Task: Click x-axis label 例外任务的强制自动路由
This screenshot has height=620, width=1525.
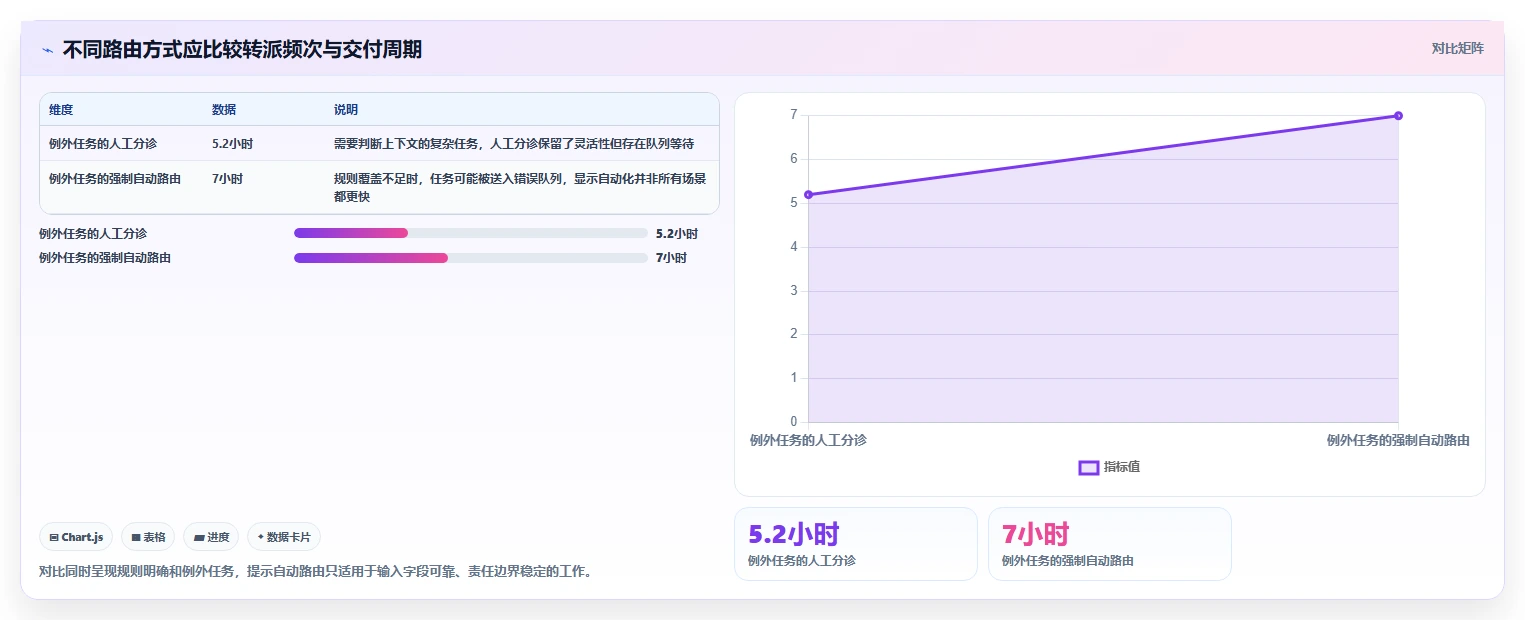Action: (1398, 440)
